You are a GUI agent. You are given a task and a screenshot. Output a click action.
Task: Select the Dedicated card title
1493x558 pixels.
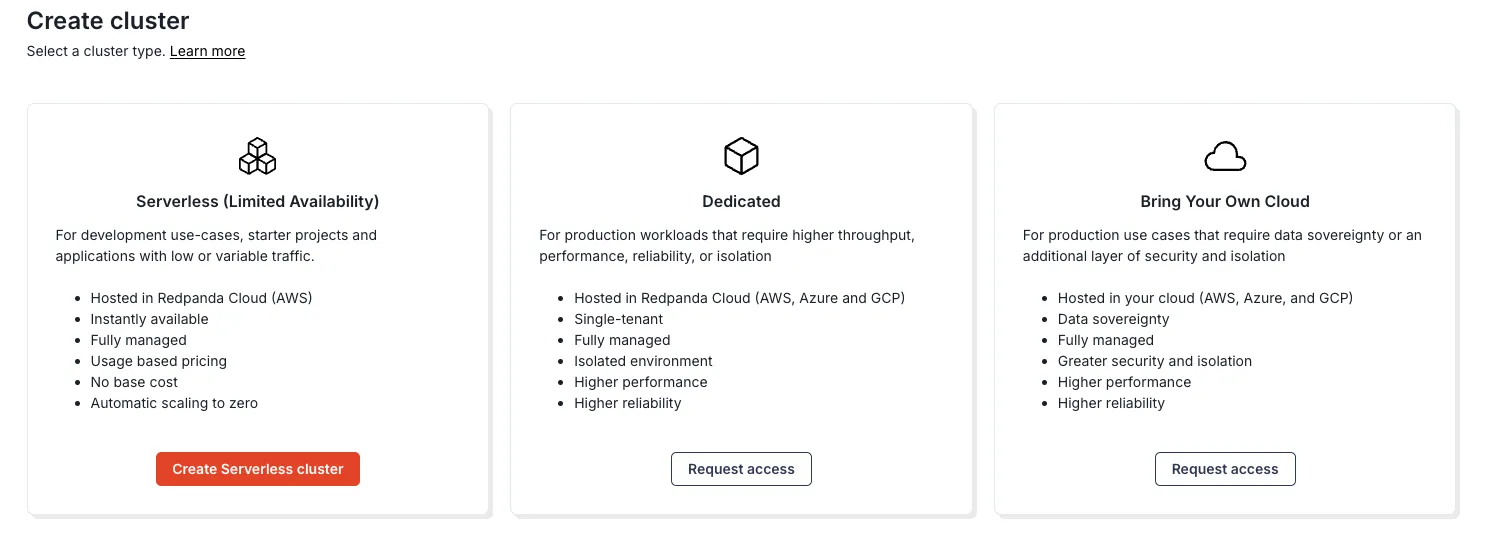click(x=741, y=201)
